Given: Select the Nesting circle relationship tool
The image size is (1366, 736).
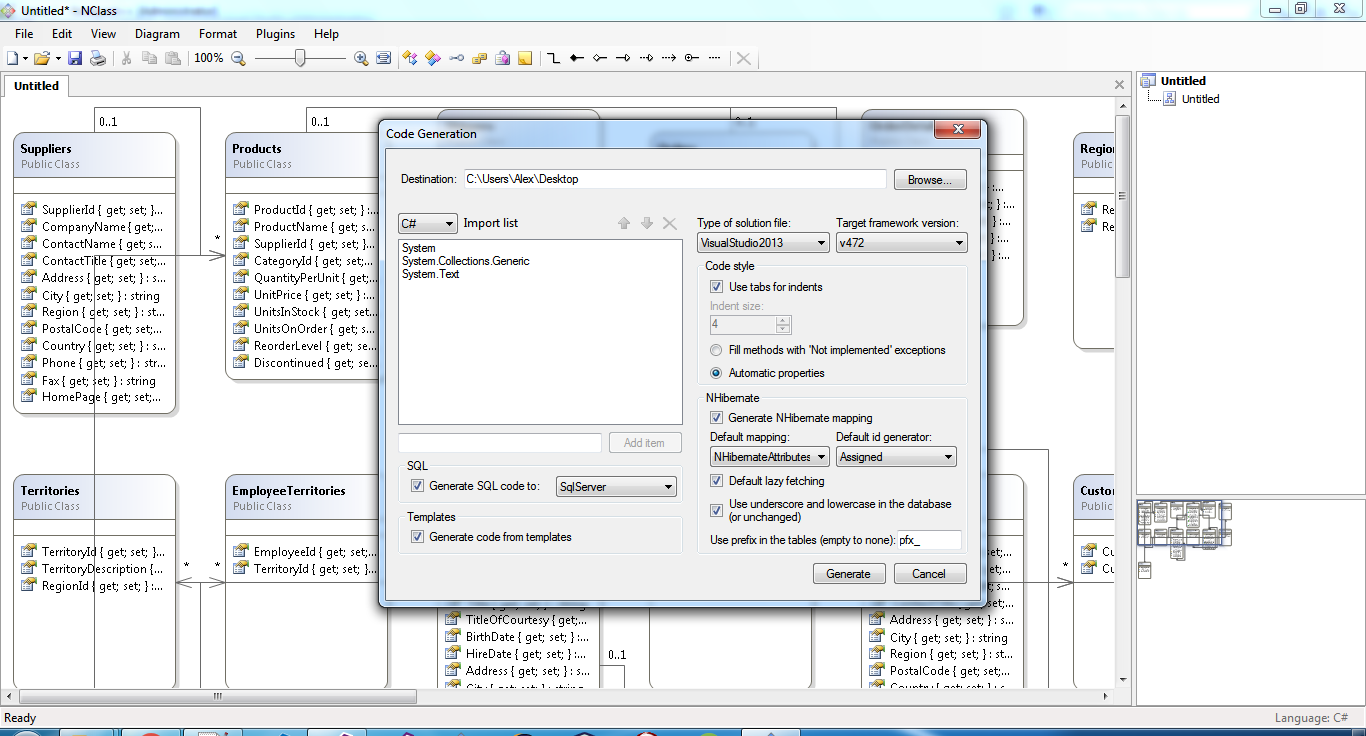Looking at the screenshot, I should pyautogui.click(x=691, y=58).
